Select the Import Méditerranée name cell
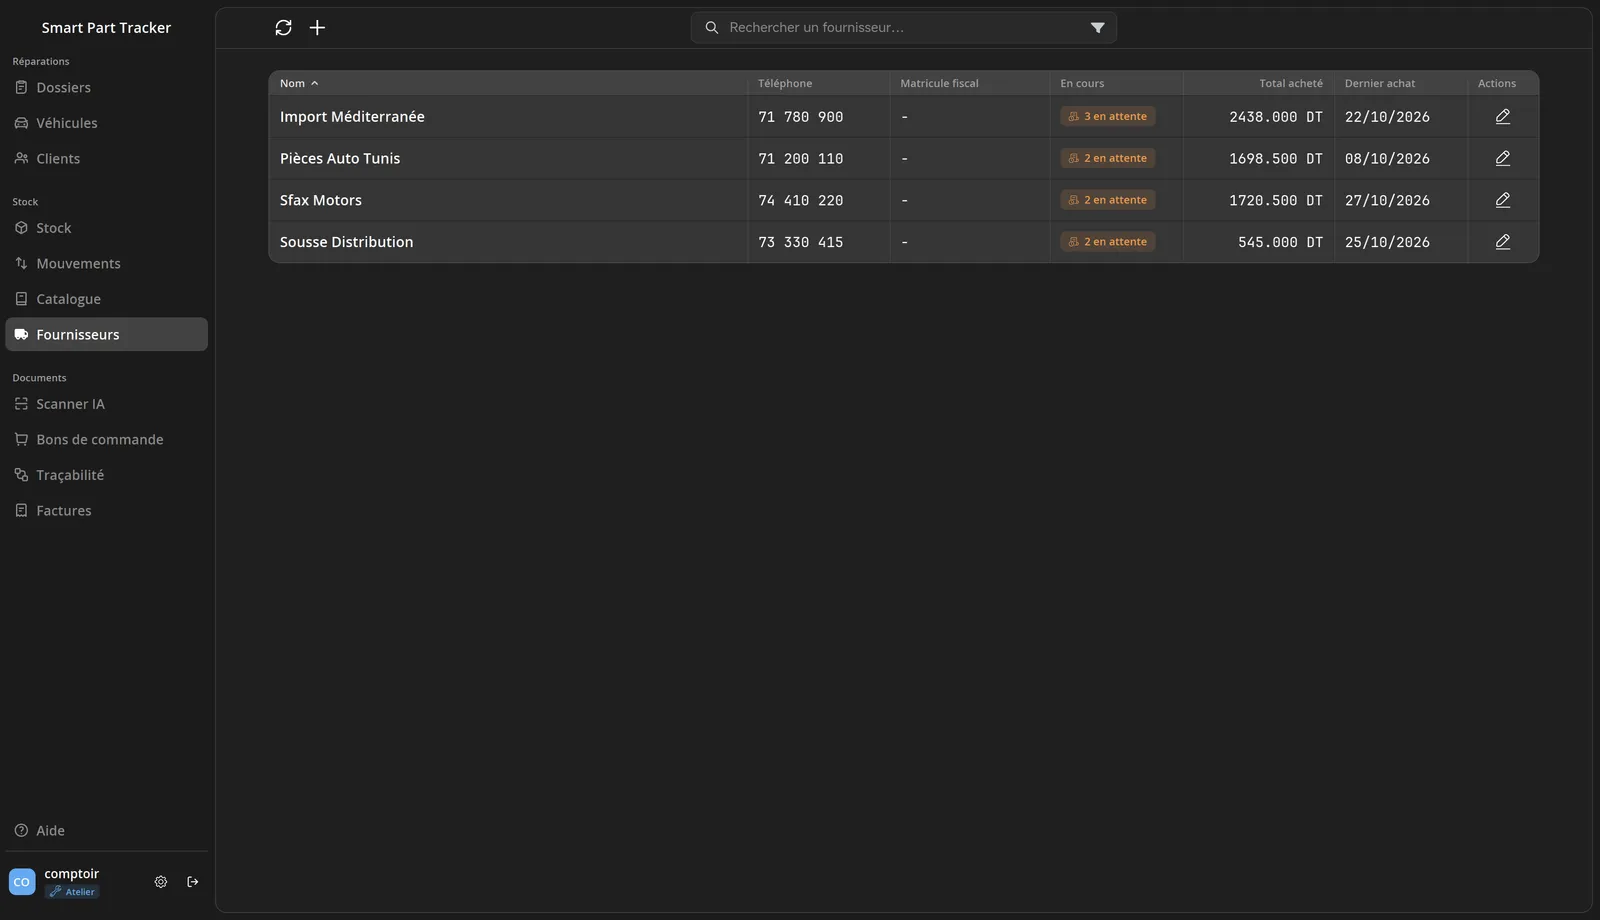Viewport: 1600px width, 920px height. pyautogui.click(x=508, y=117)
